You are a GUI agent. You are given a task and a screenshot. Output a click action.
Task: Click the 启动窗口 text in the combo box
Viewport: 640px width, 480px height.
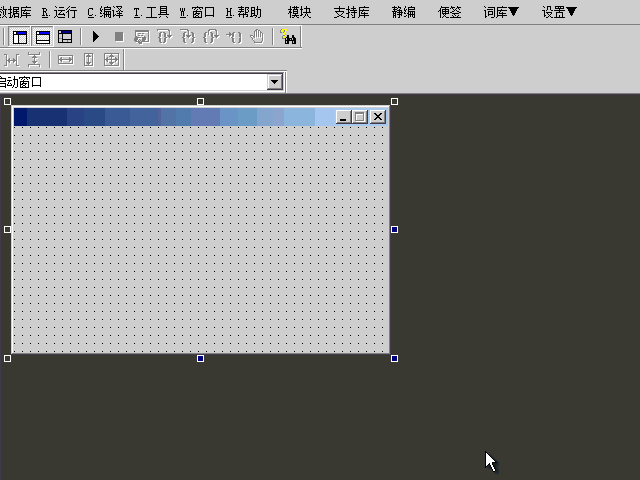(20, 82)
